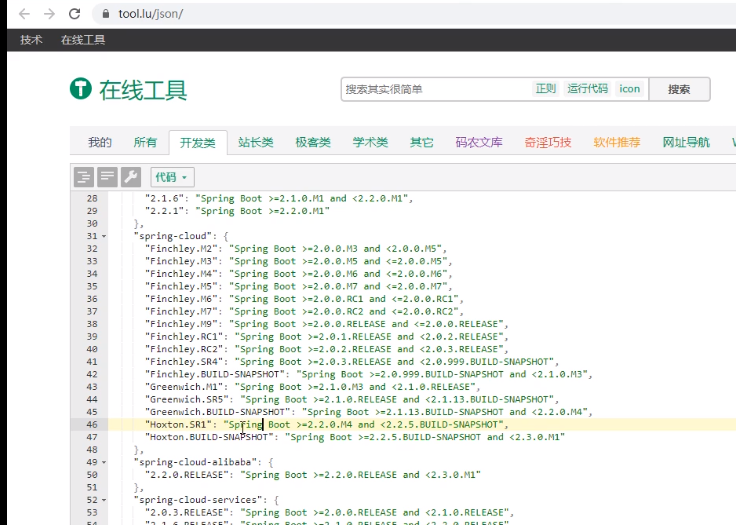Open the 其它 tab
This screenshot has height=525, width=736.
pyautogui.click(x=422, y=142)
